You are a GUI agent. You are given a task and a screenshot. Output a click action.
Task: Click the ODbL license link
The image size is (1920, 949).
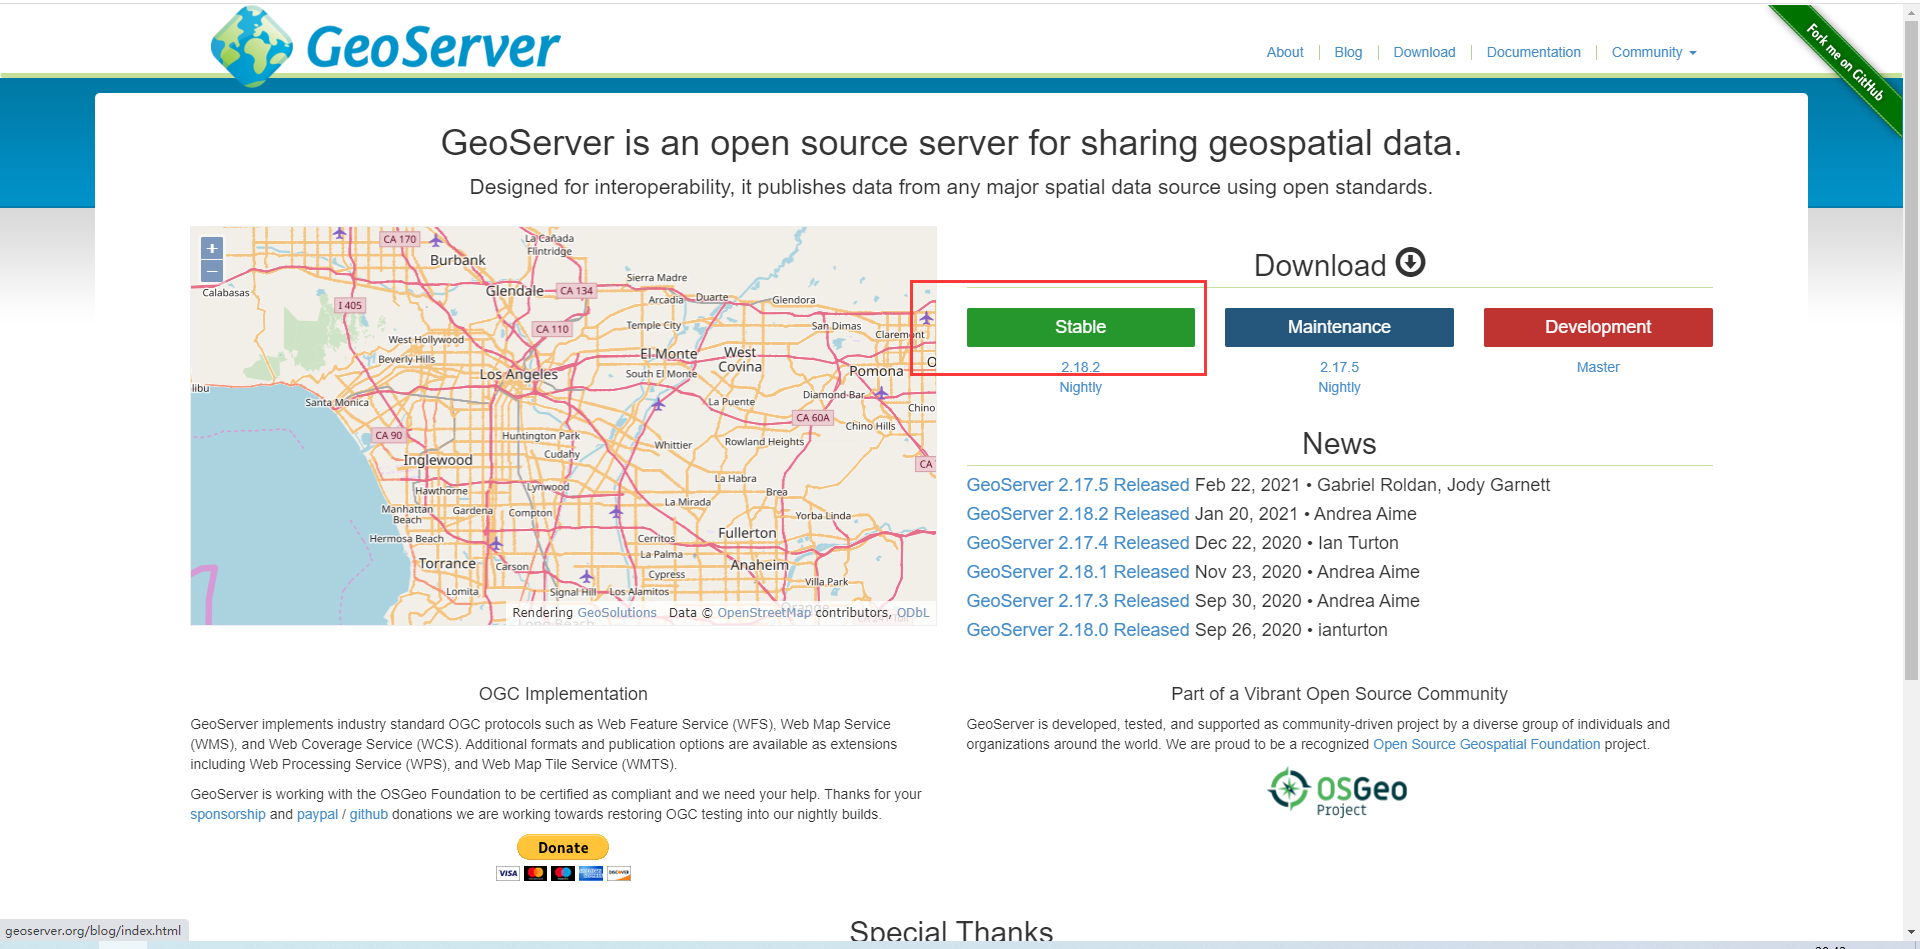[912, 613]
